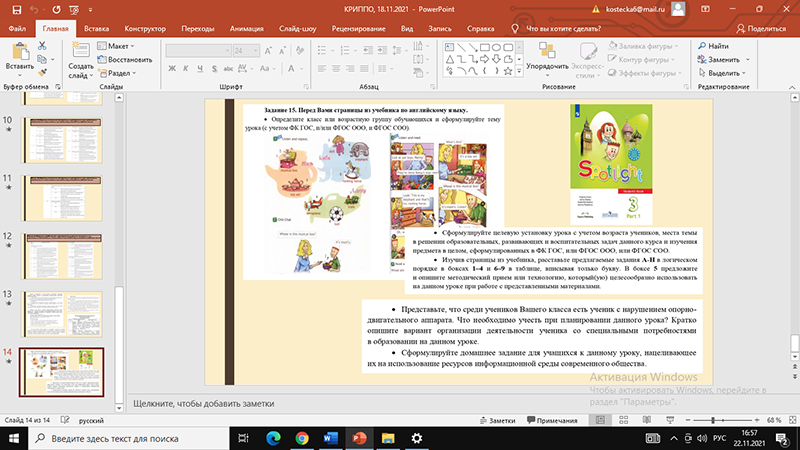Cut the selection with the scissors icon
This screenshot has height=450, width=800.
coord(42,46)
